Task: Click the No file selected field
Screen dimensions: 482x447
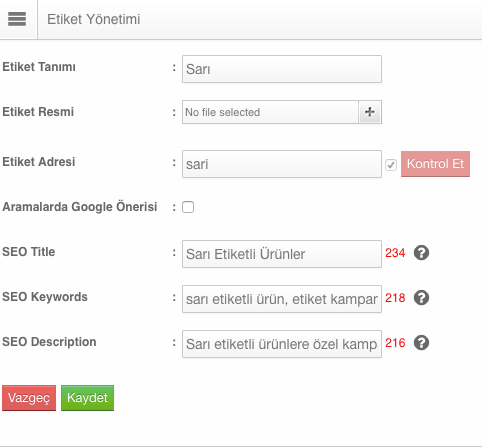Action: [270, 112]
